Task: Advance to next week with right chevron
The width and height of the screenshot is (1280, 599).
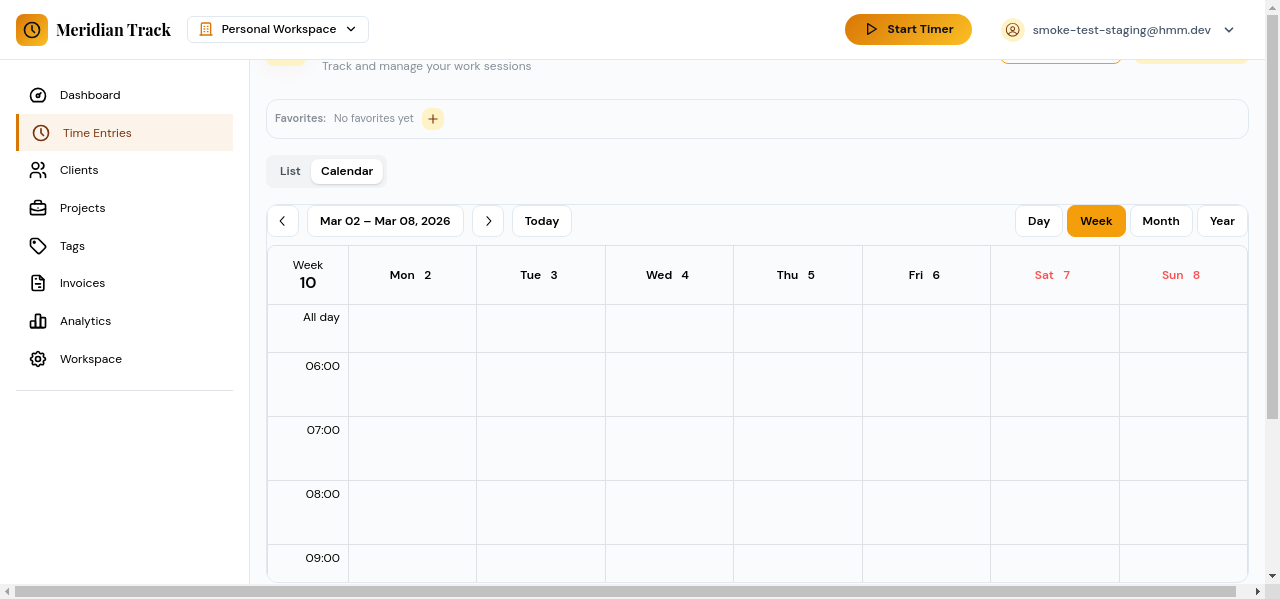Action: tap(488, 220)
